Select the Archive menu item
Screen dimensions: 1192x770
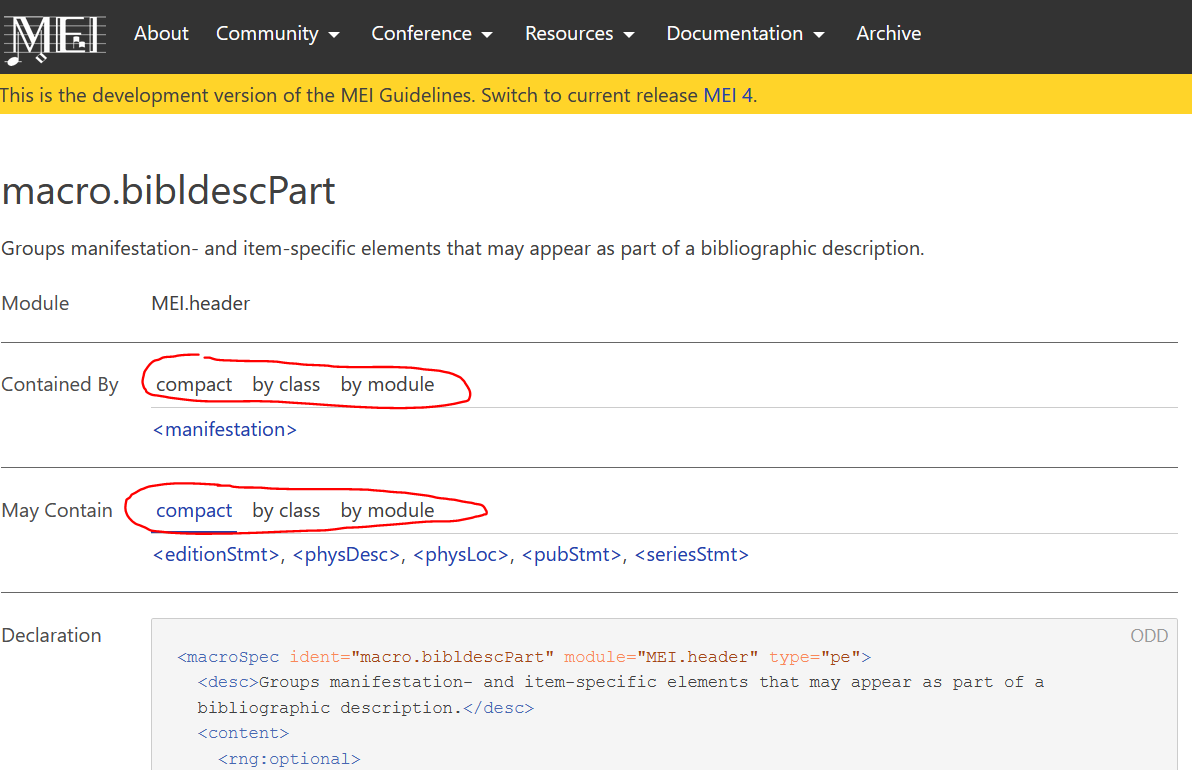pos(888,33)
